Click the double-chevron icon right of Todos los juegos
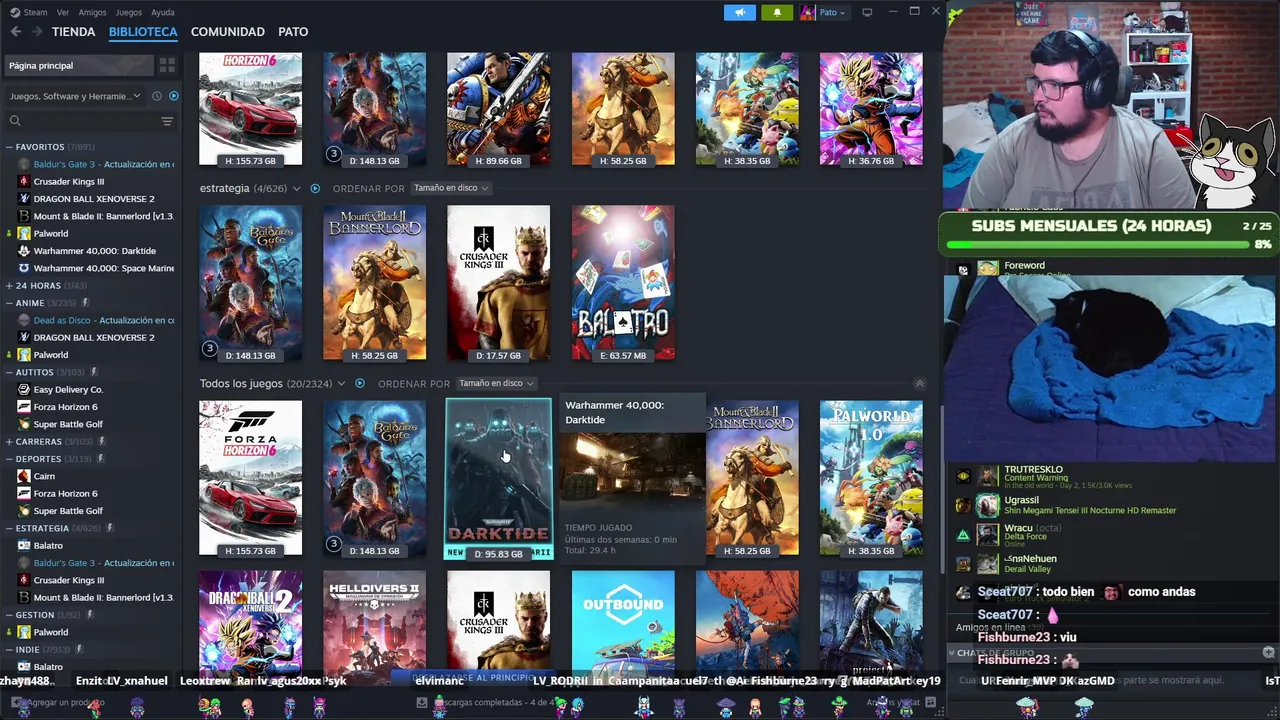Image resolution: width=1280 pixels, height=720 pixels. point(920,384)
